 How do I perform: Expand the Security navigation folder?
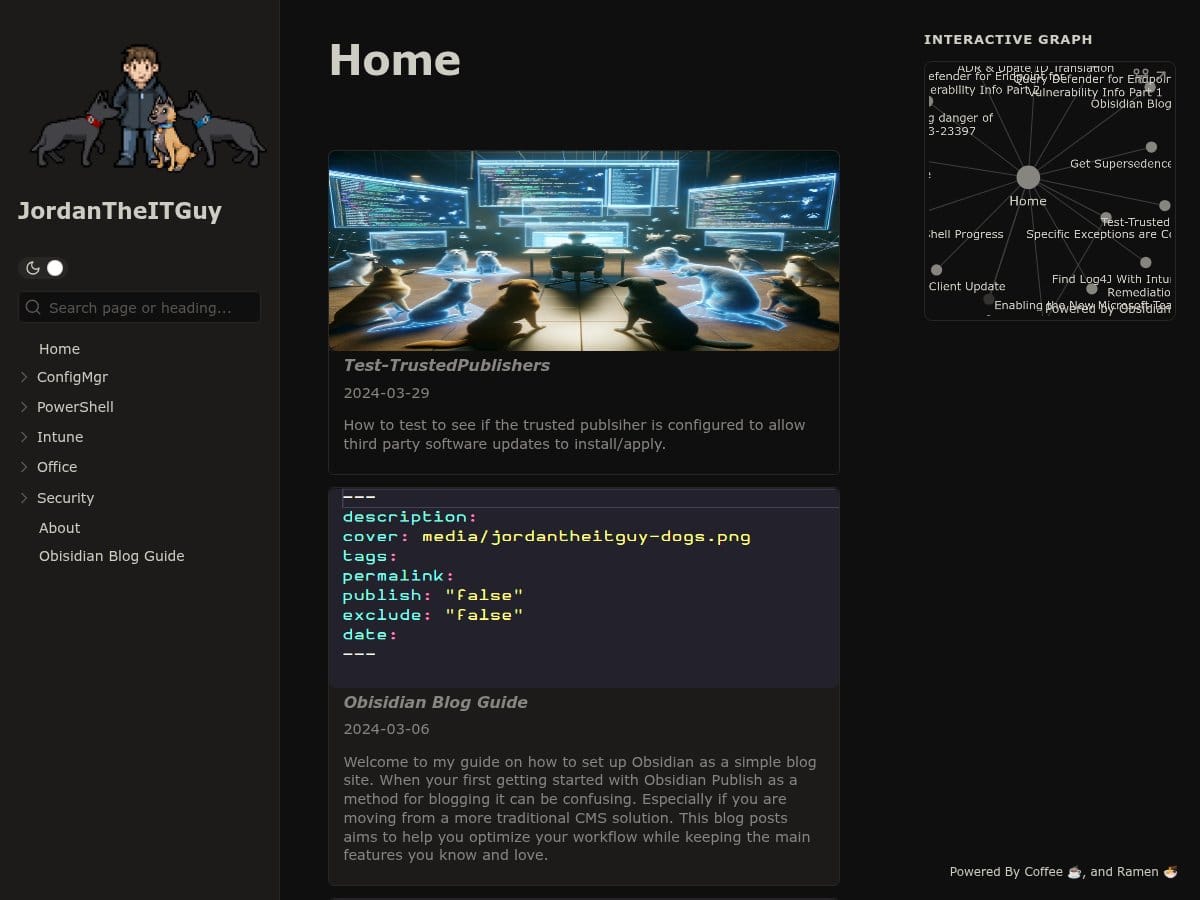pos(24,498)
